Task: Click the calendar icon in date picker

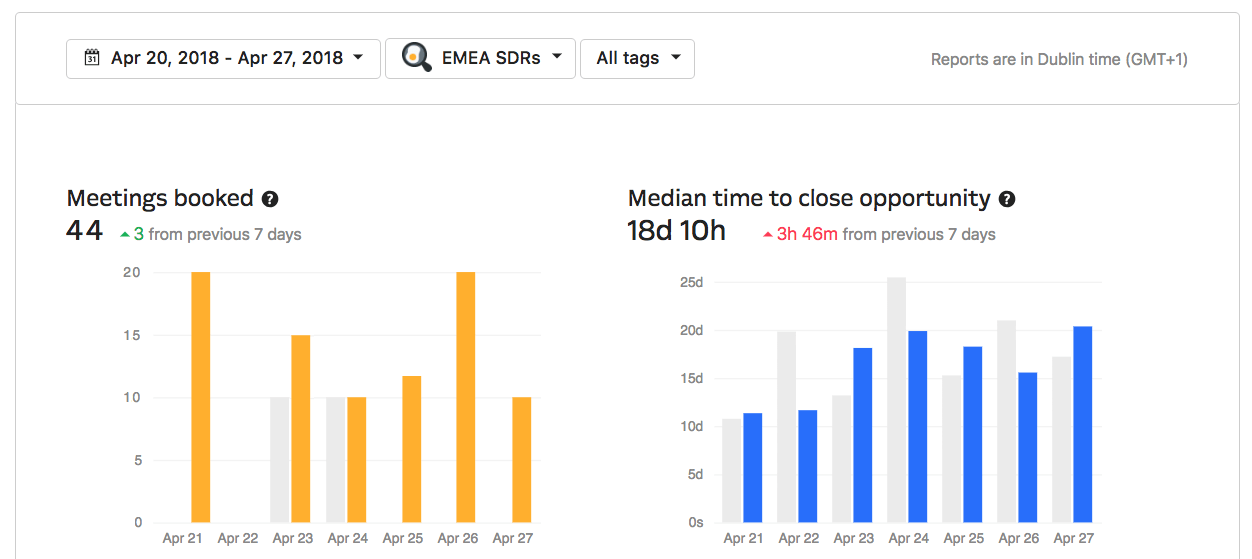Action: [x=92, y=58]
